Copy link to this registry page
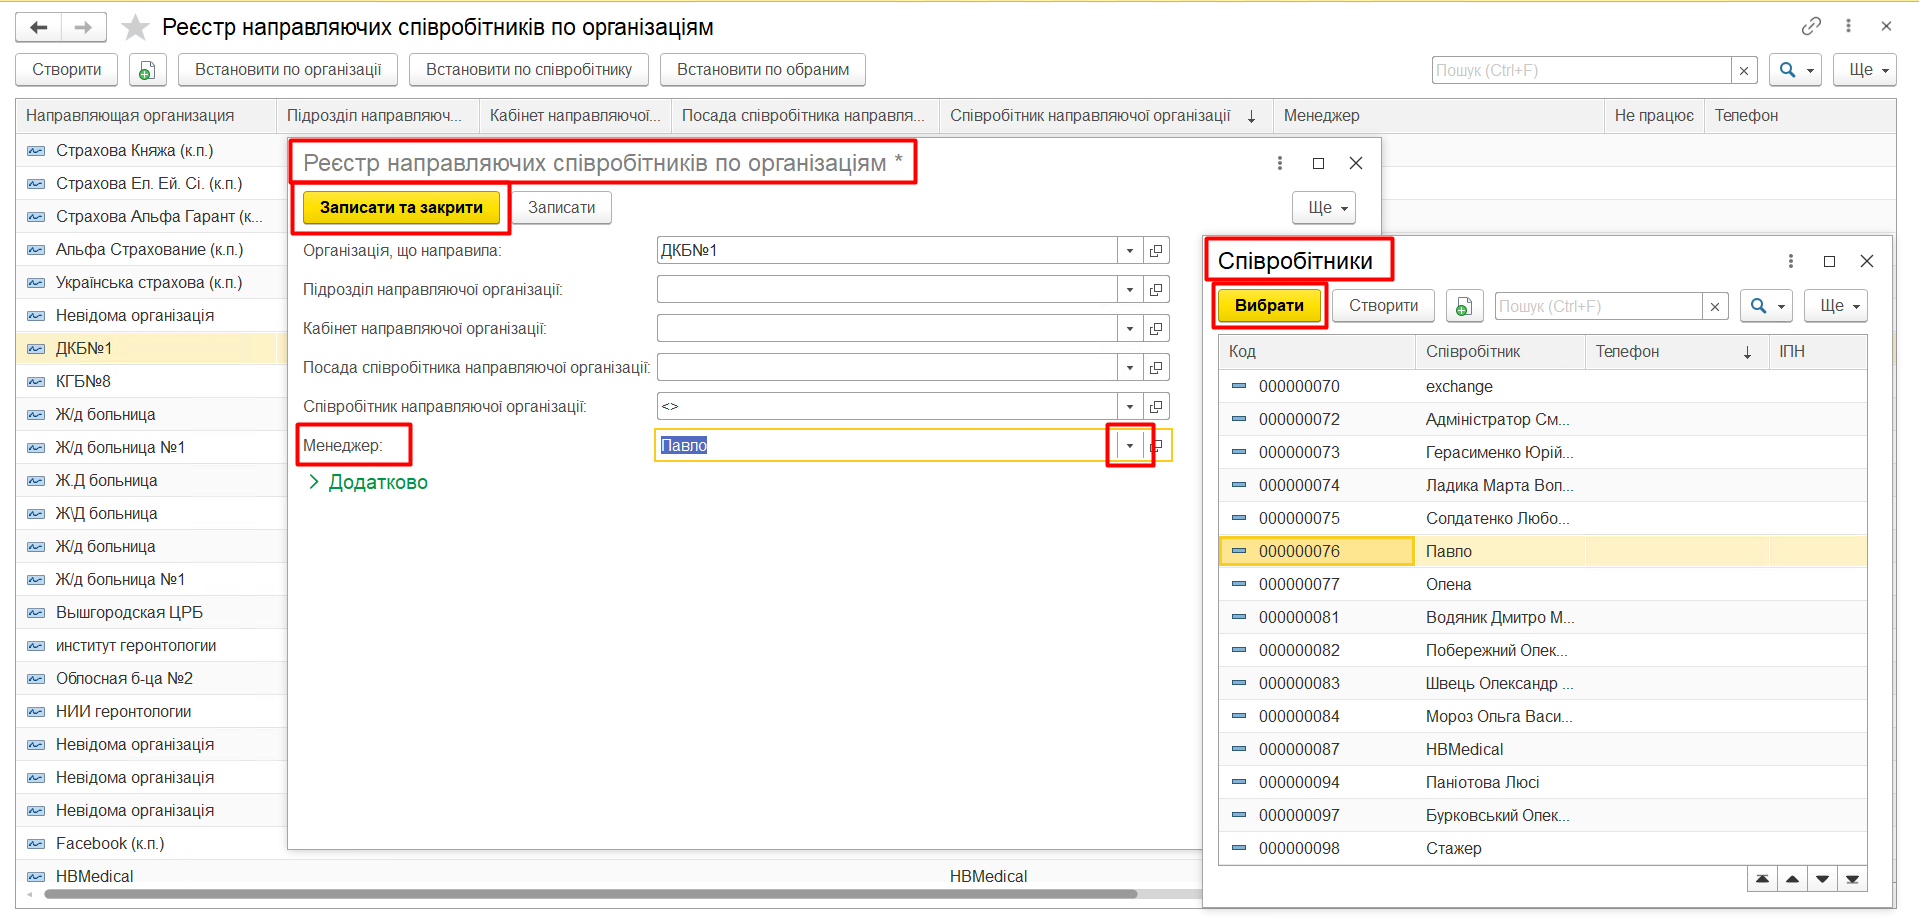Screen dimensions: 1919x920 (x=1811, y=26)
